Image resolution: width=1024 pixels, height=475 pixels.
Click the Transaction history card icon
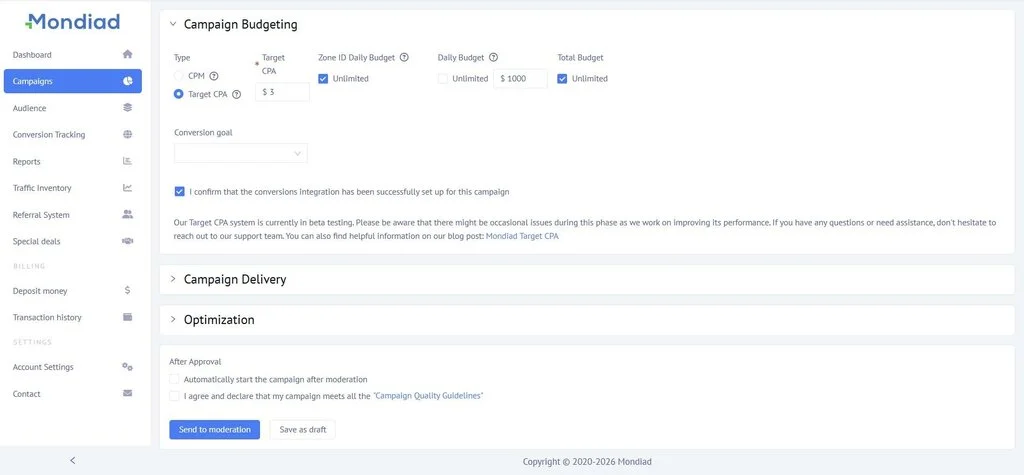(x=127, y=317)
